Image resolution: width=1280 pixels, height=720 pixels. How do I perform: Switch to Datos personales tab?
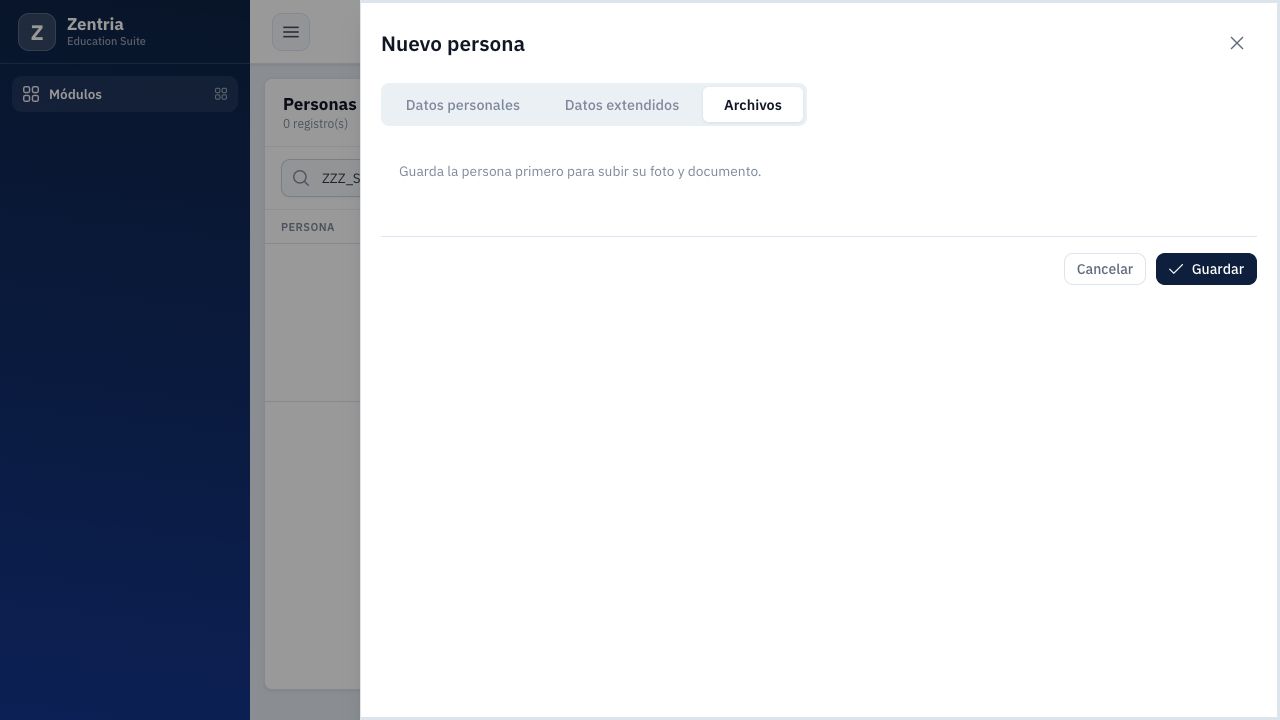463,105
